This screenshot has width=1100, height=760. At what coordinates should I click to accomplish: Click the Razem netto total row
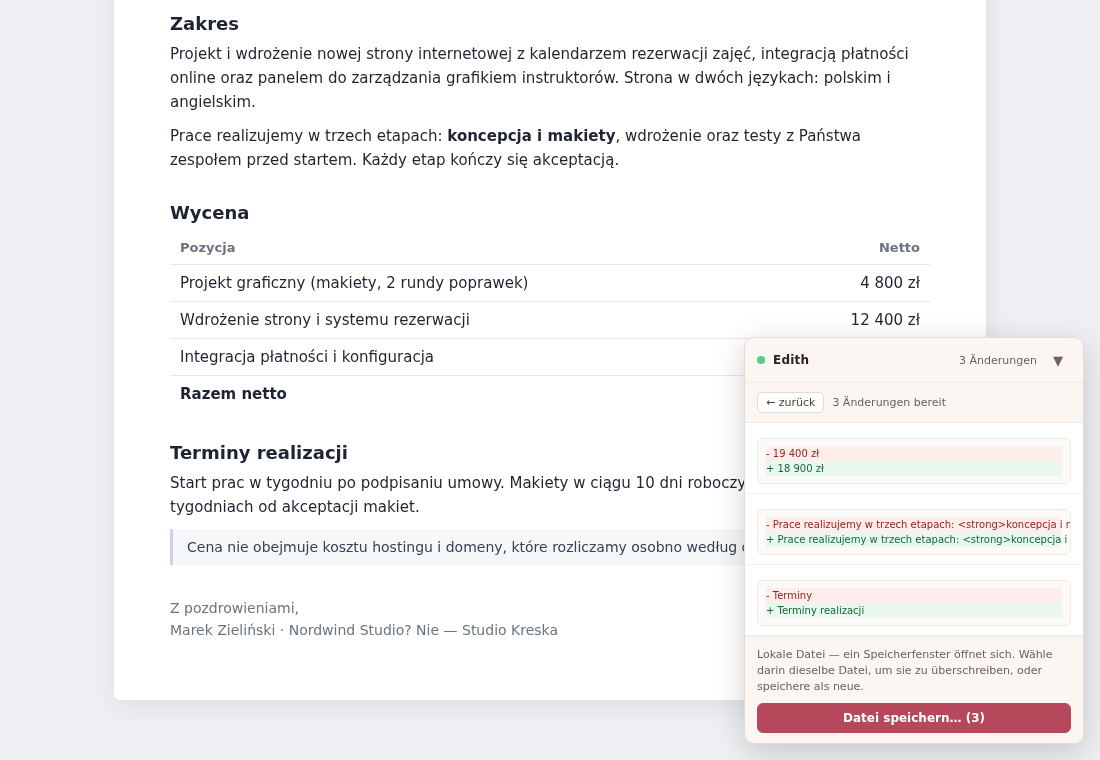pos(457,394)
